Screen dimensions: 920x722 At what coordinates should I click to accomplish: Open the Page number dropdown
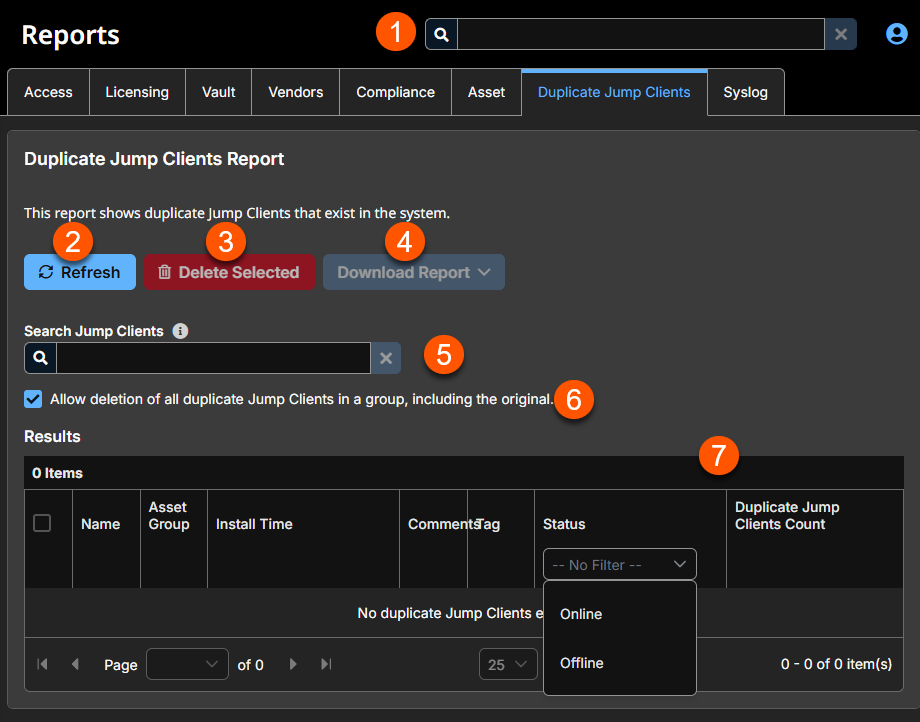coord(187,664)
